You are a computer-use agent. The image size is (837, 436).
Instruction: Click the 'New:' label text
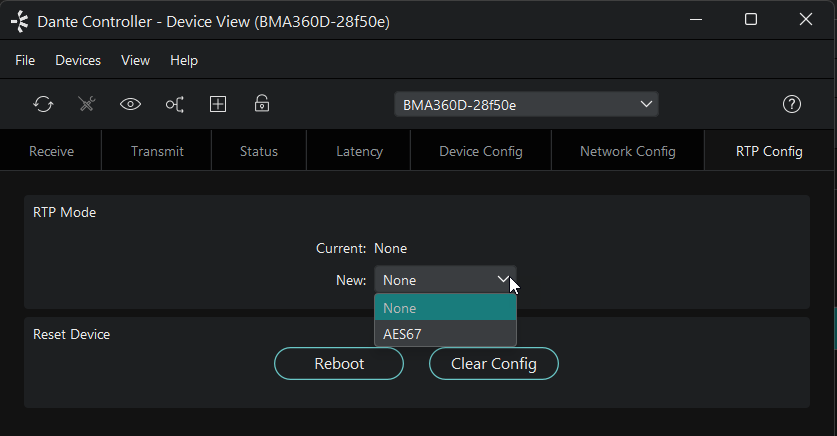(351, 280)
